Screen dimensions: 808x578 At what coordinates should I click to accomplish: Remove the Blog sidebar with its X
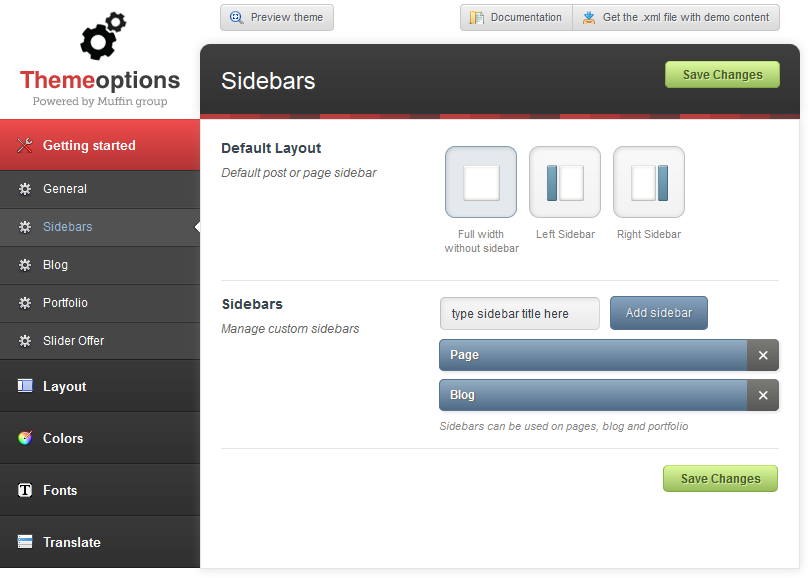coord(763,395)
